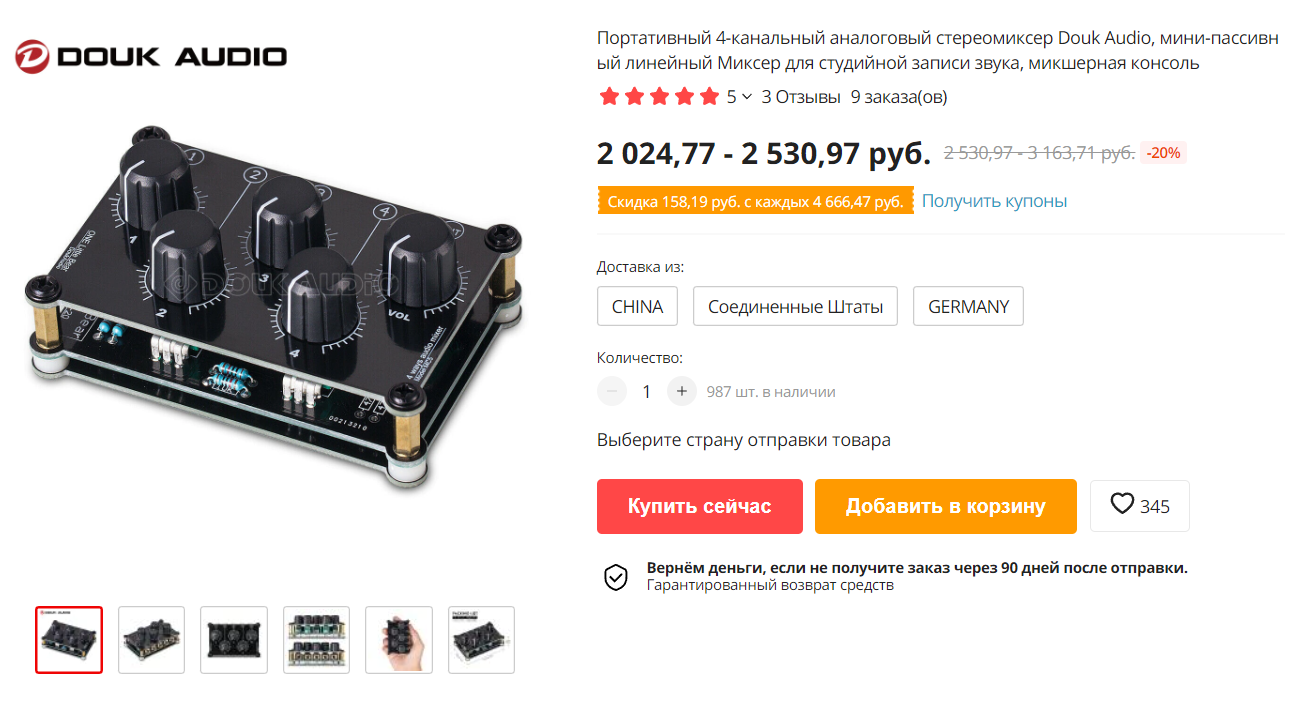This screenshot has width=1307, height=715.
Task: Select the first highlighted product thumbnail
Action: (x=69, y=640)
